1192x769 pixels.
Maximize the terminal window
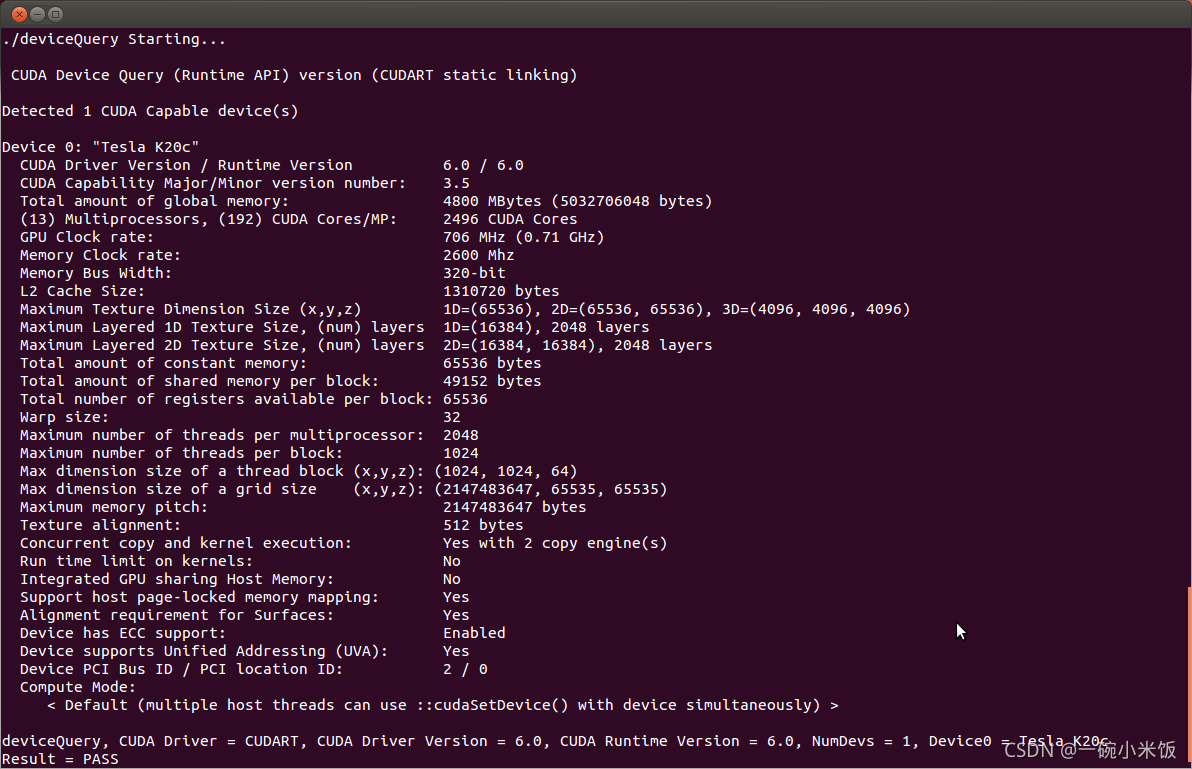55,14
